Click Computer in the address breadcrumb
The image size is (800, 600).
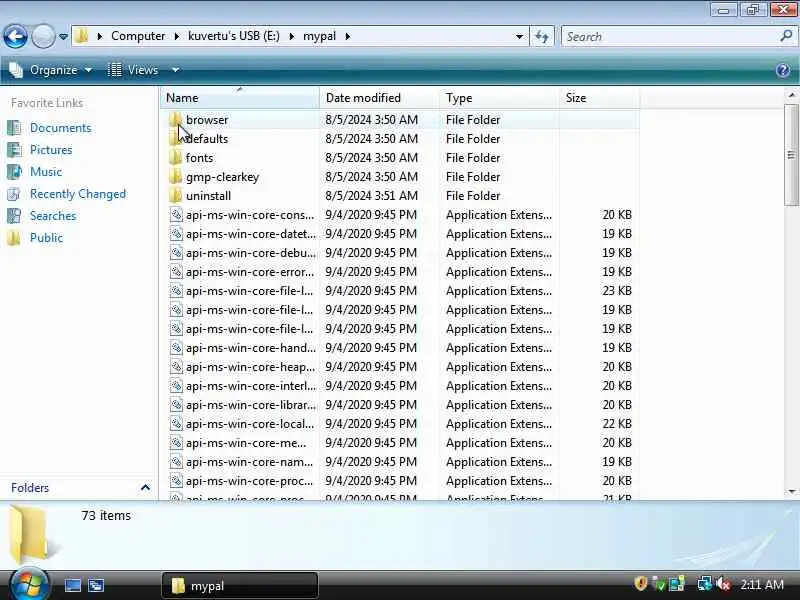point(138,36)
